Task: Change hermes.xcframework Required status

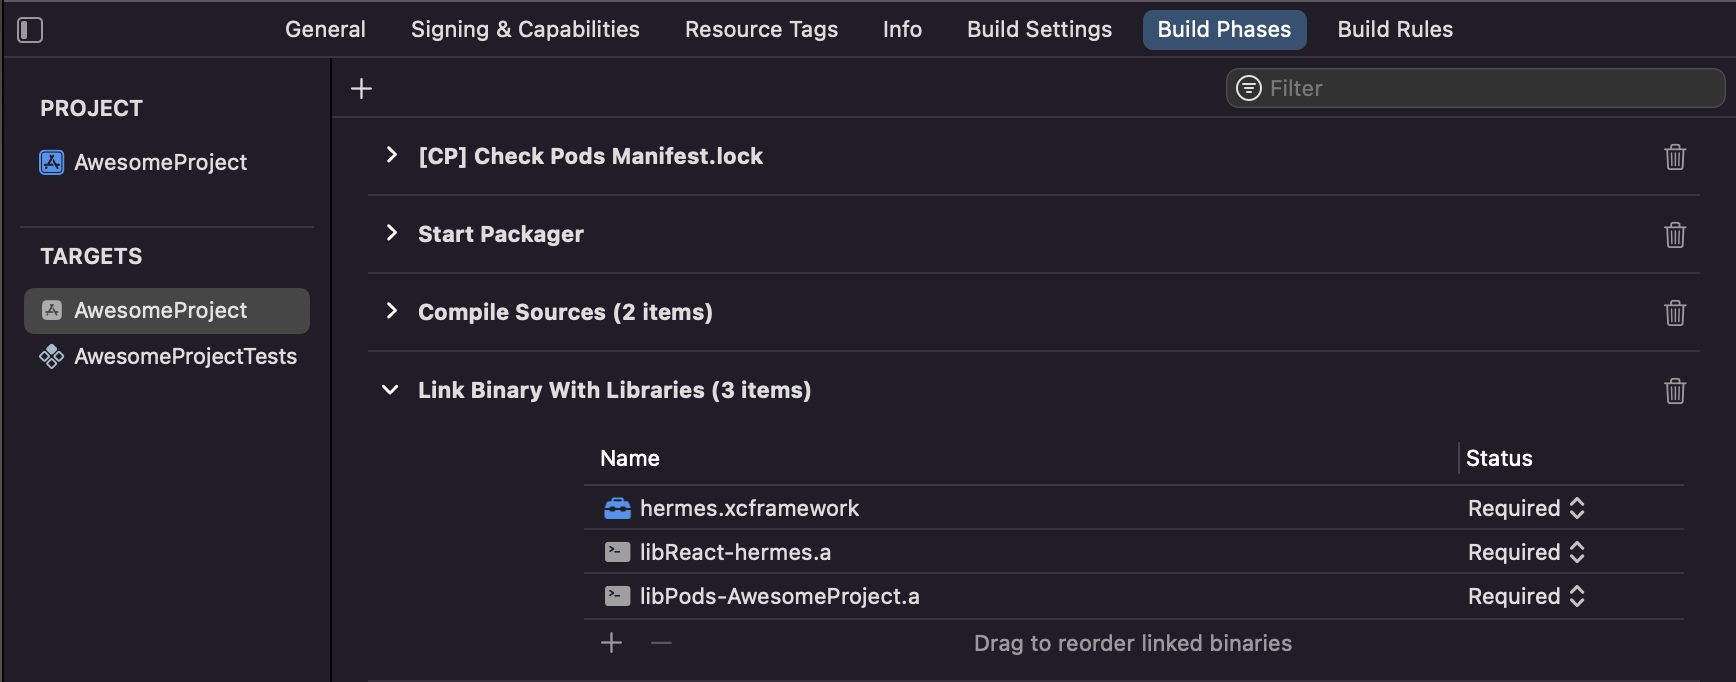Action: click(1527, 508)
